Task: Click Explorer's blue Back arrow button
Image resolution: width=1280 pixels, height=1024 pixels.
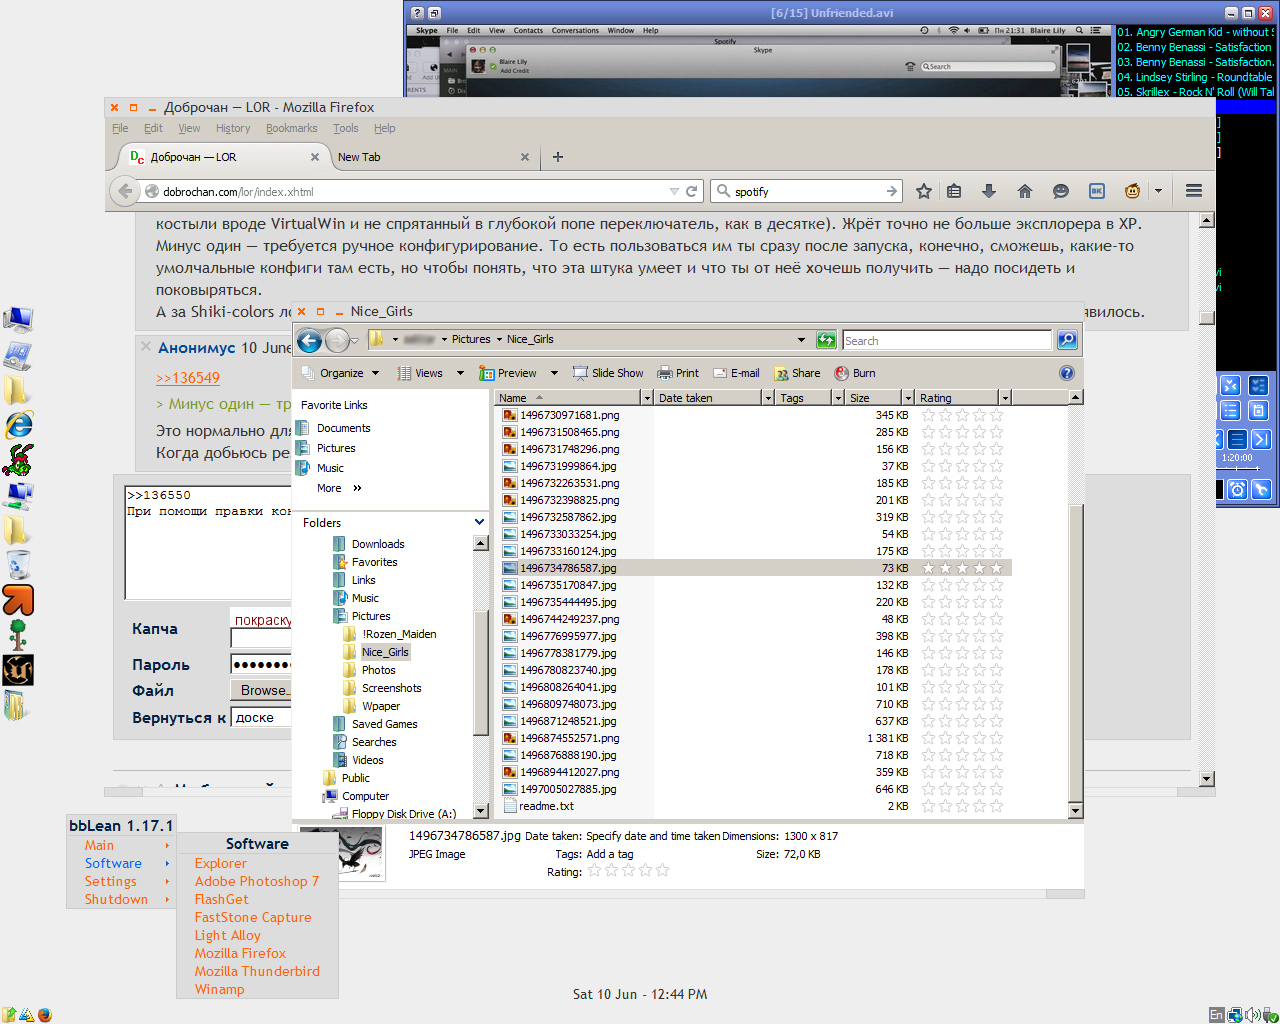Action: point(310,341)
